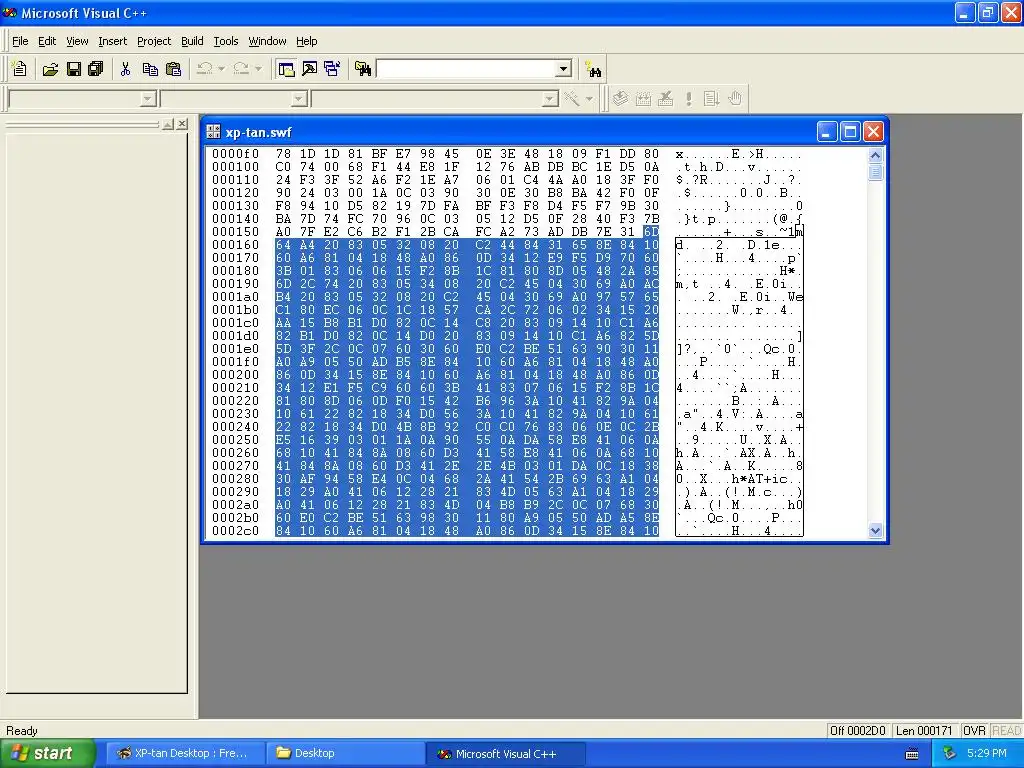Close the Workspace docking pane
The width and height of the screenshot is (1024, 768).
182,123
